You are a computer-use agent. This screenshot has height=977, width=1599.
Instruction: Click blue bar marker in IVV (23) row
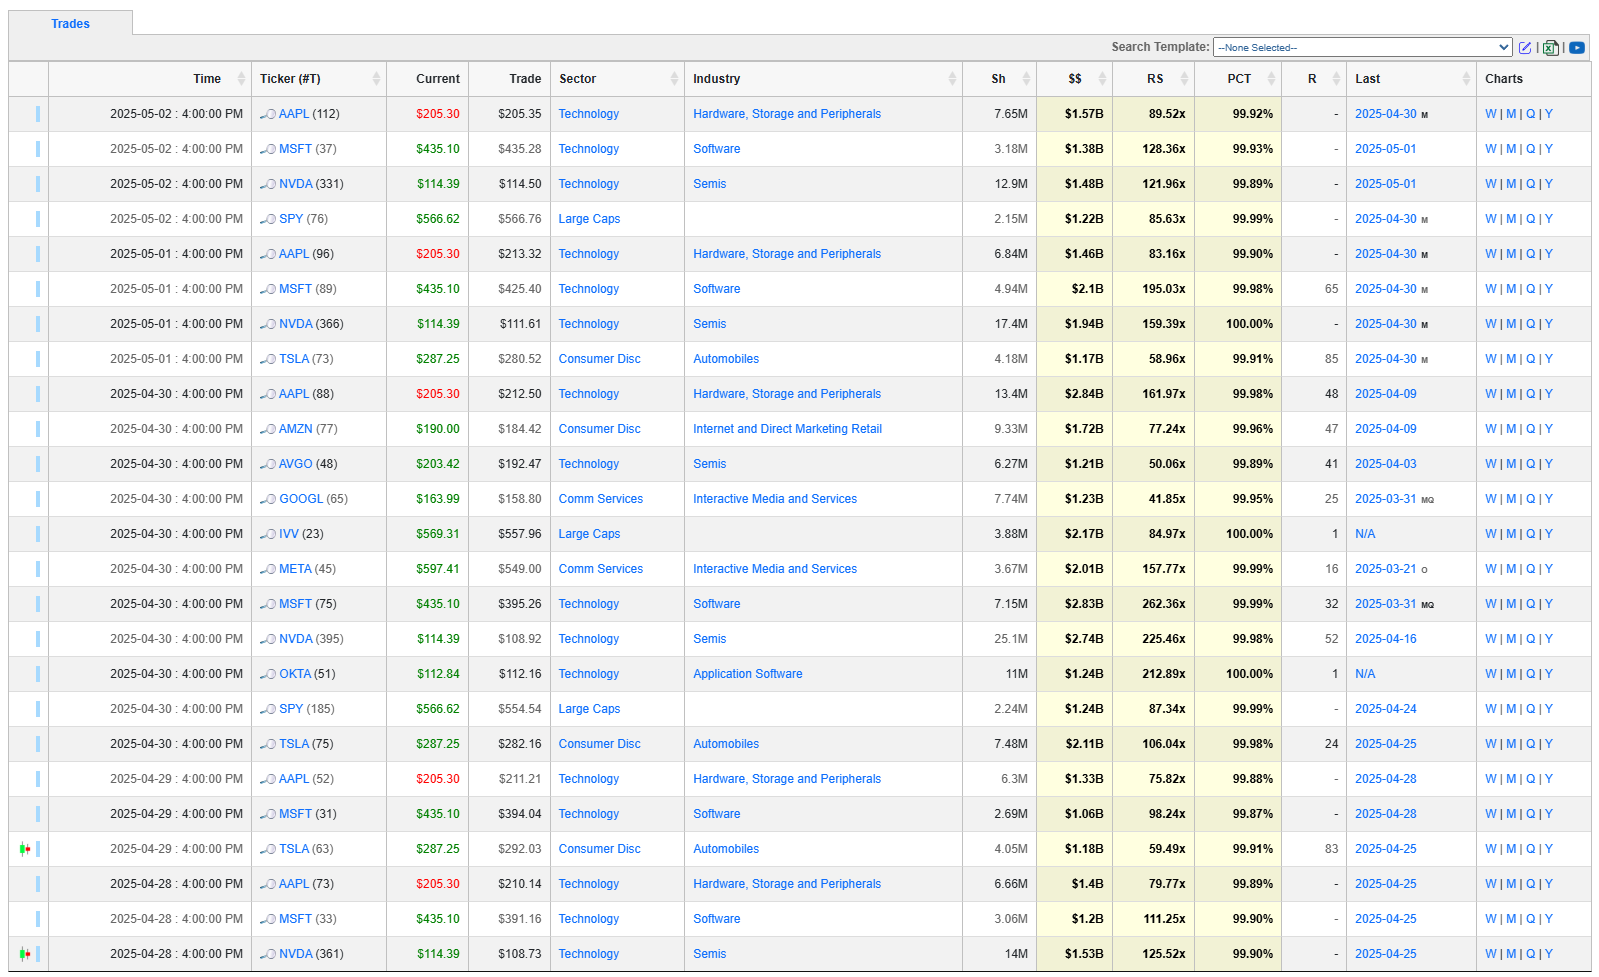38,534
